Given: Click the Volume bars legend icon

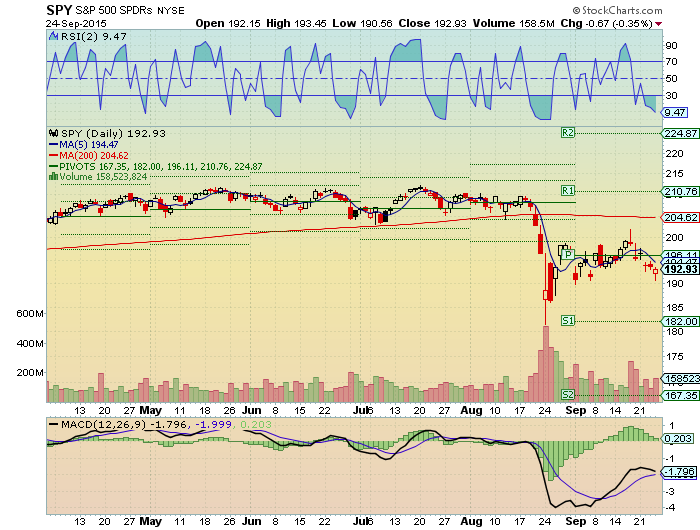Looking at the screenshot, I should pyautogui.click(x=53, y=177).
